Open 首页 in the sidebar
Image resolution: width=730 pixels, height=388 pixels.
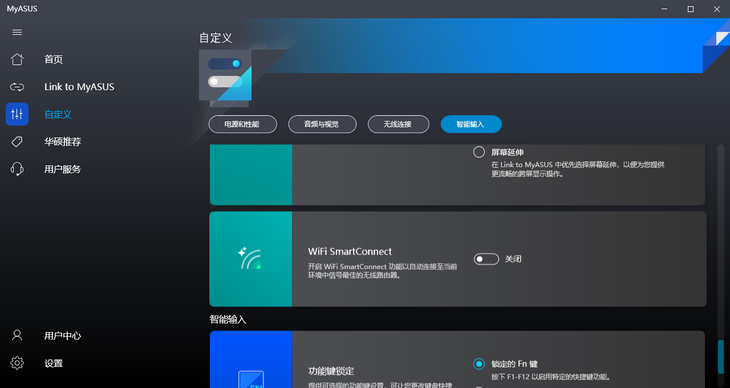point(54,60)
